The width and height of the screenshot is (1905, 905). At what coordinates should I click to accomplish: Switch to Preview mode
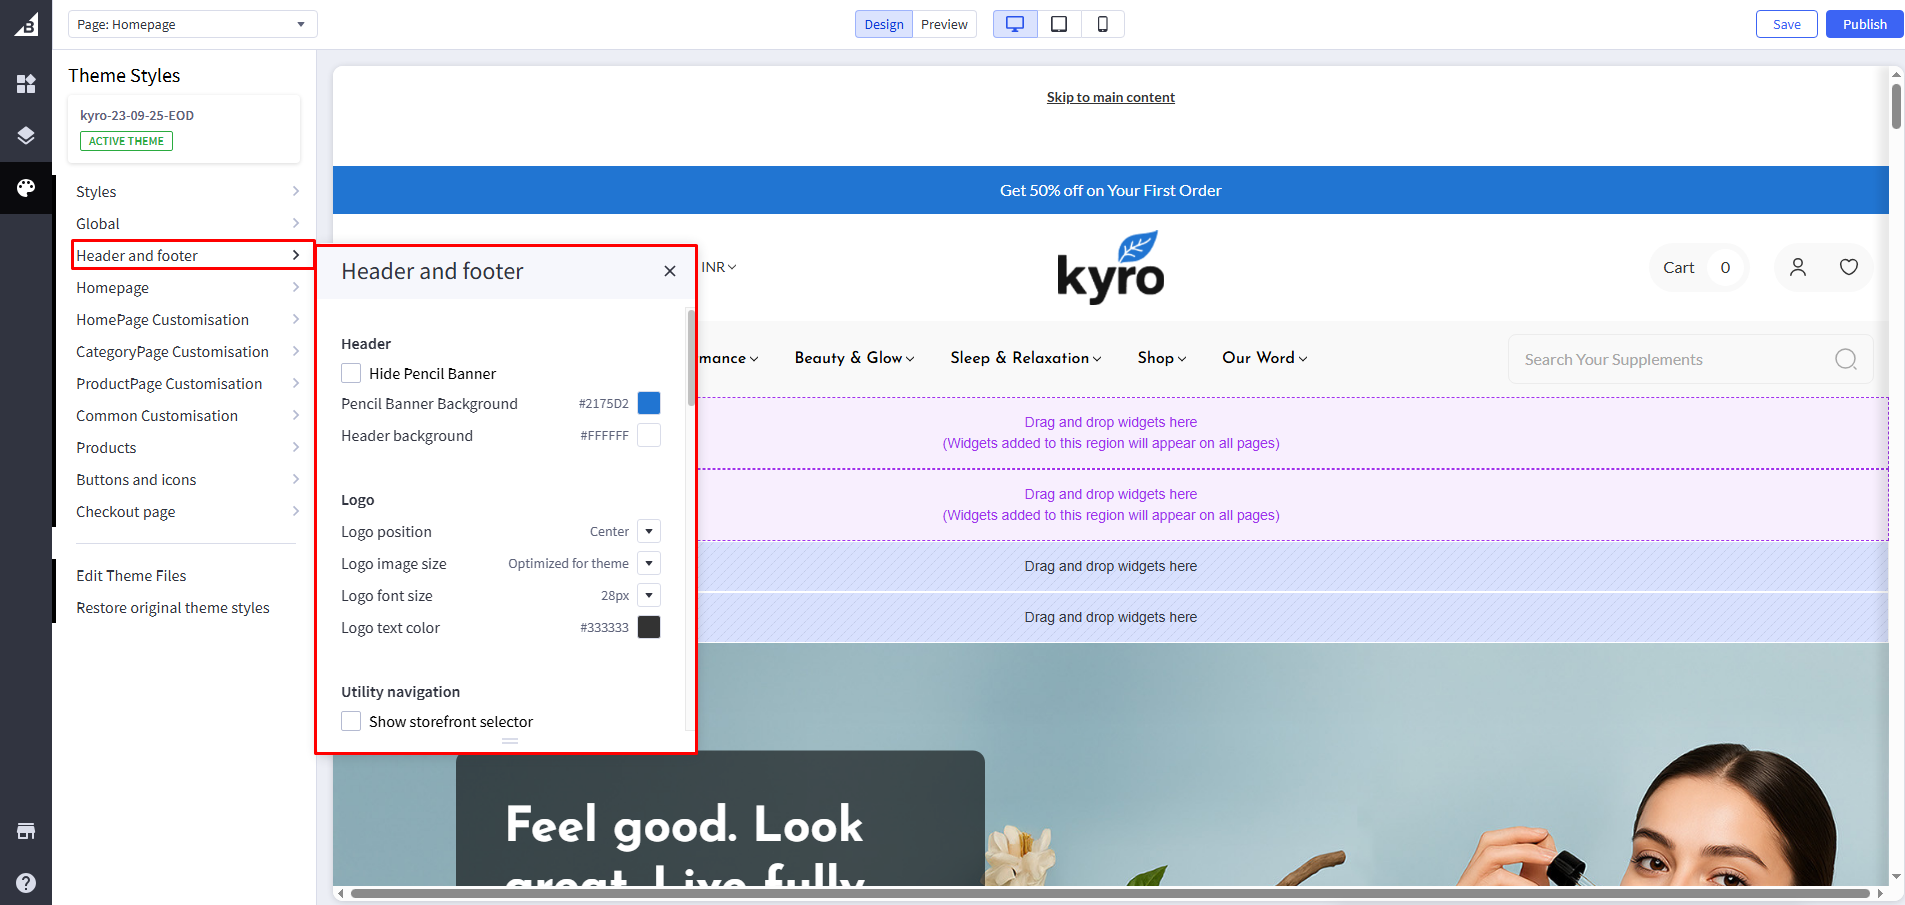coord(944,24)
